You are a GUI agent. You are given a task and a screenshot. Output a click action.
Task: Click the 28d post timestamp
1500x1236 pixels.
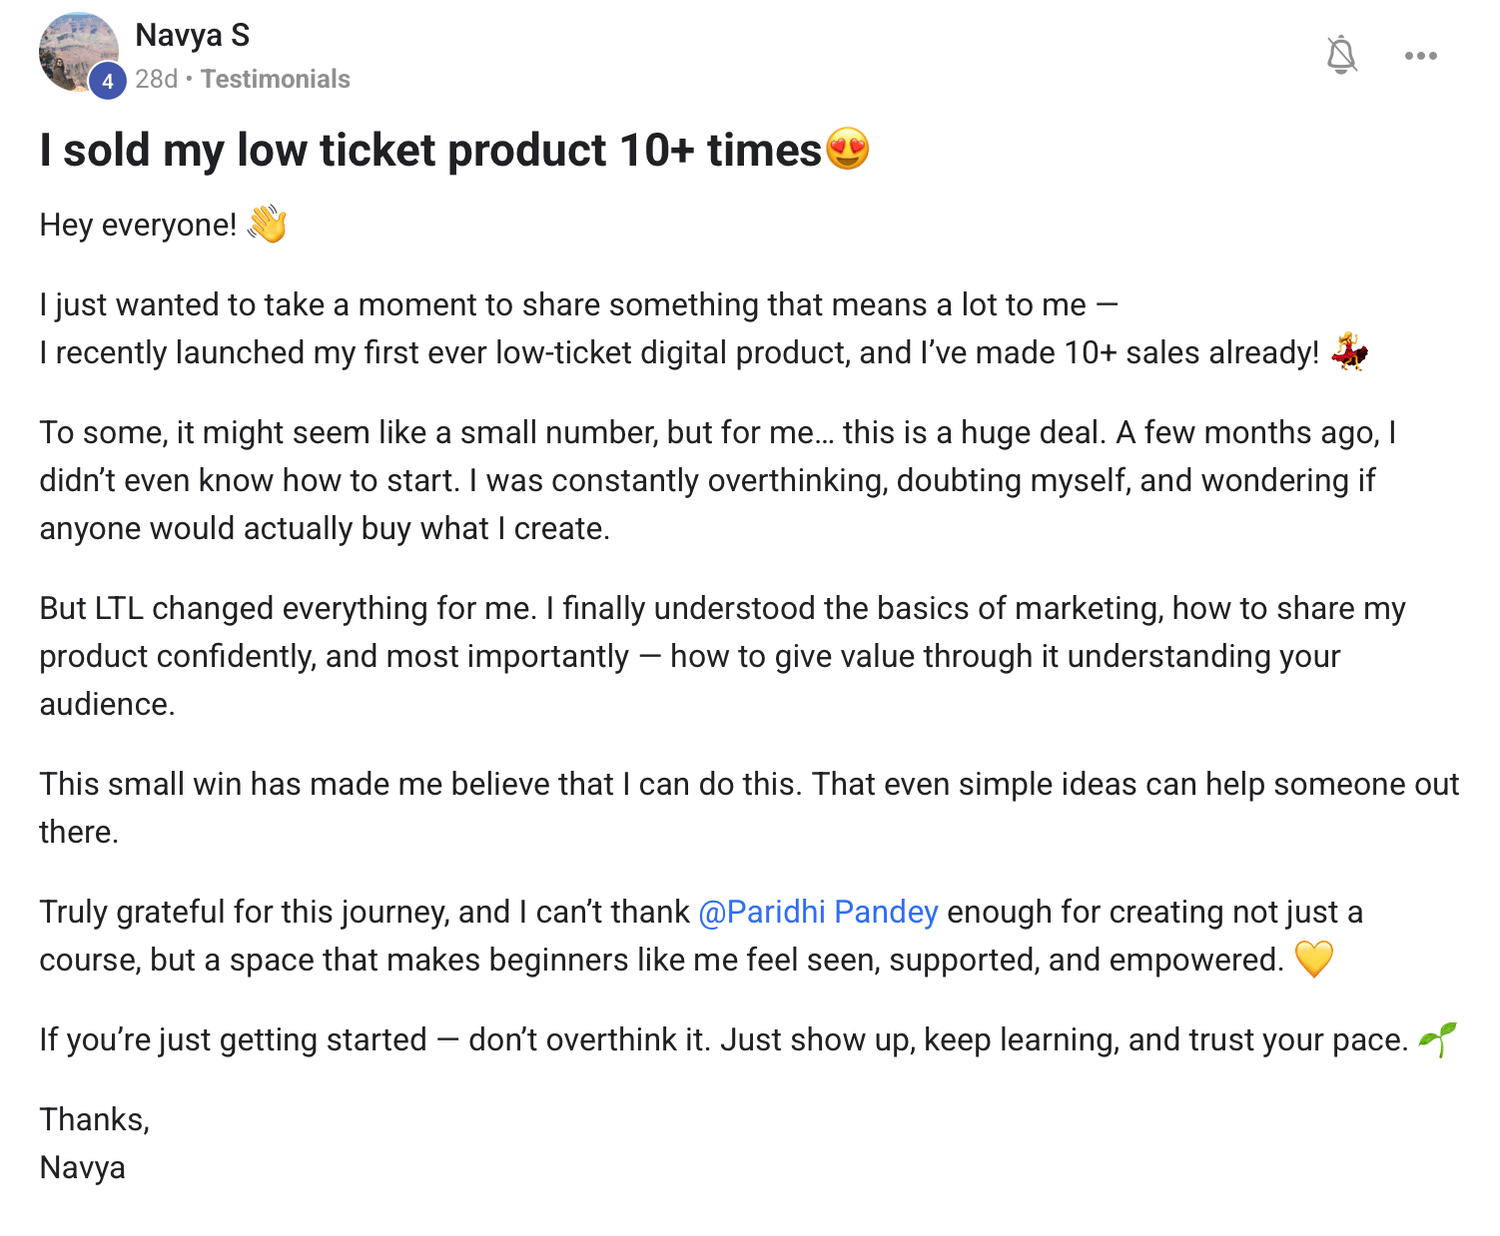point(156,79)
